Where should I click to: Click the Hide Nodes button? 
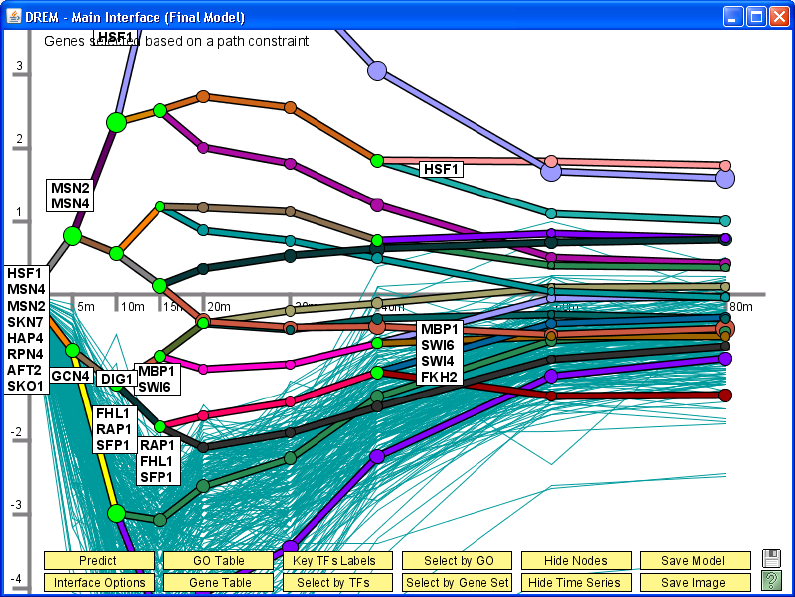(576, 560)
